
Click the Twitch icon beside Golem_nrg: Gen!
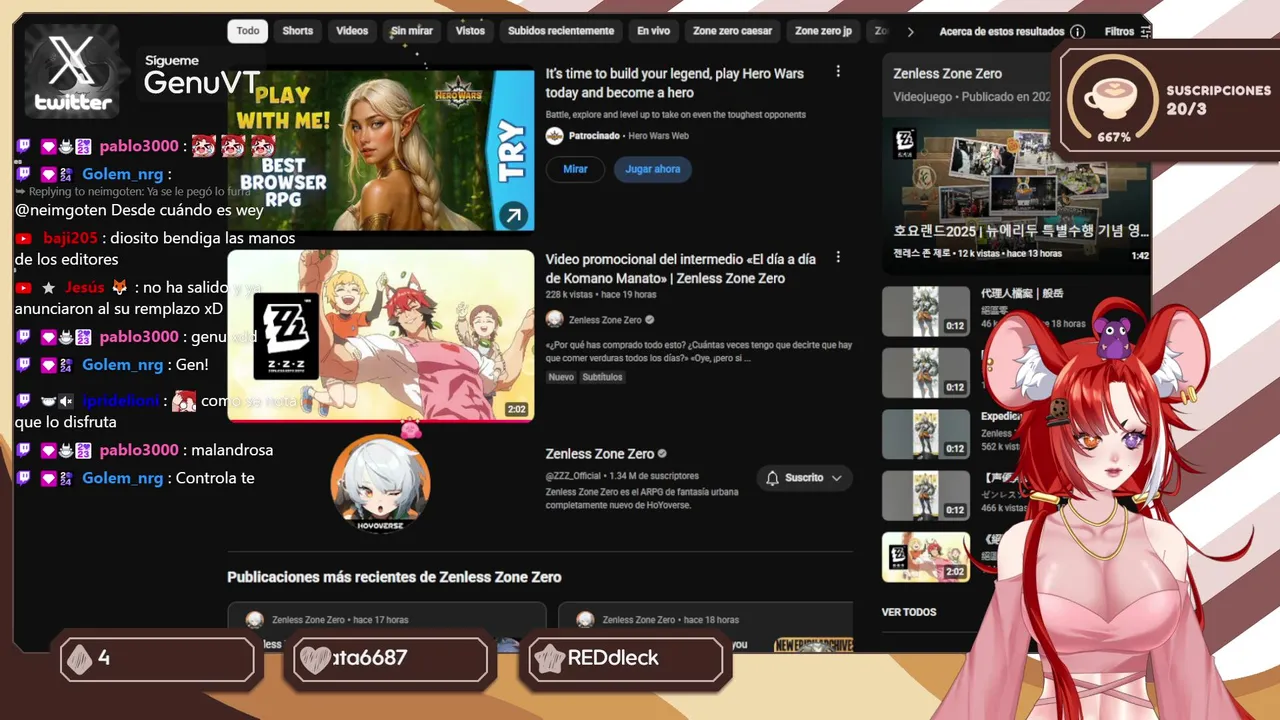(23, 365)
